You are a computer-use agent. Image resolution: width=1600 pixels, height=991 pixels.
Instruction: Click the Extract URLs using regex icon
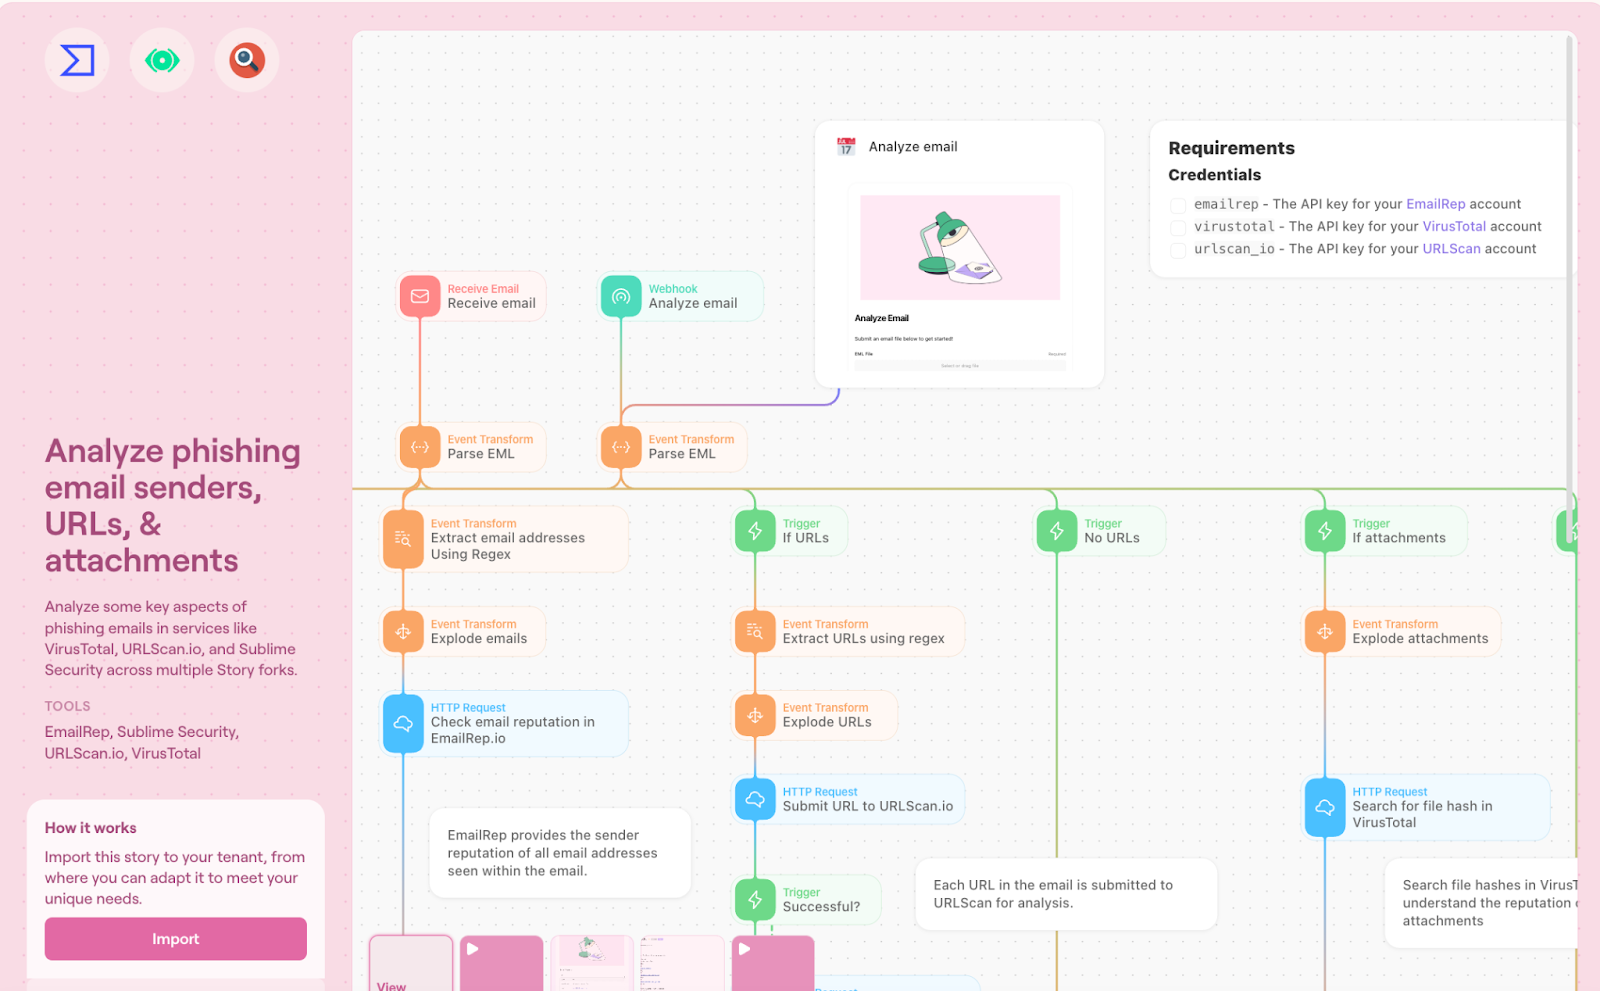pos(755,632)
